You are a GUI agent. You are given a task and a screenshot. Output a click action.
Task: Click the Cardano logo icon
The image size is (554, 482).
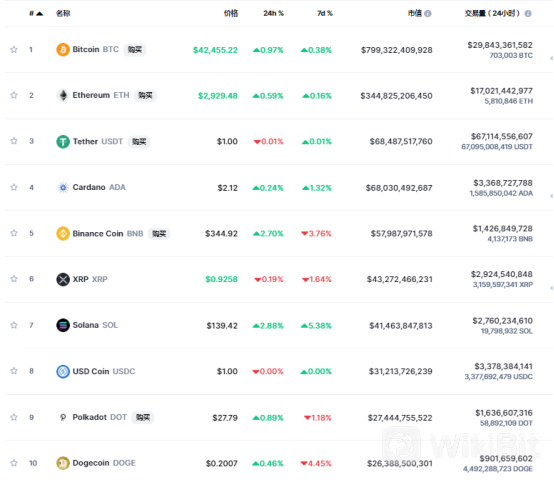pyautogui.click(x=63, y=187)
